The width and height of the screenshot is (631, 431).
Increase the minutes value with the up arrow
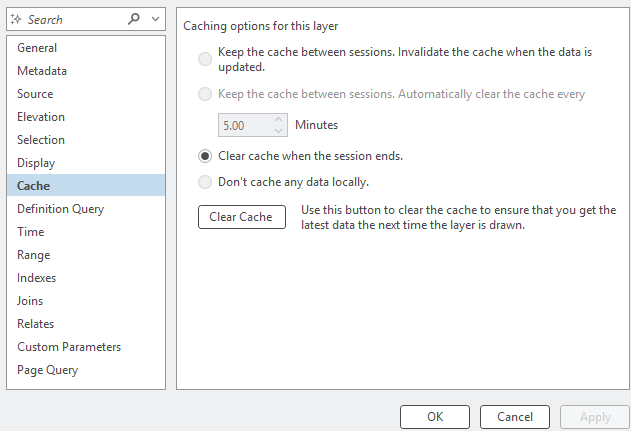click(278, 120)
